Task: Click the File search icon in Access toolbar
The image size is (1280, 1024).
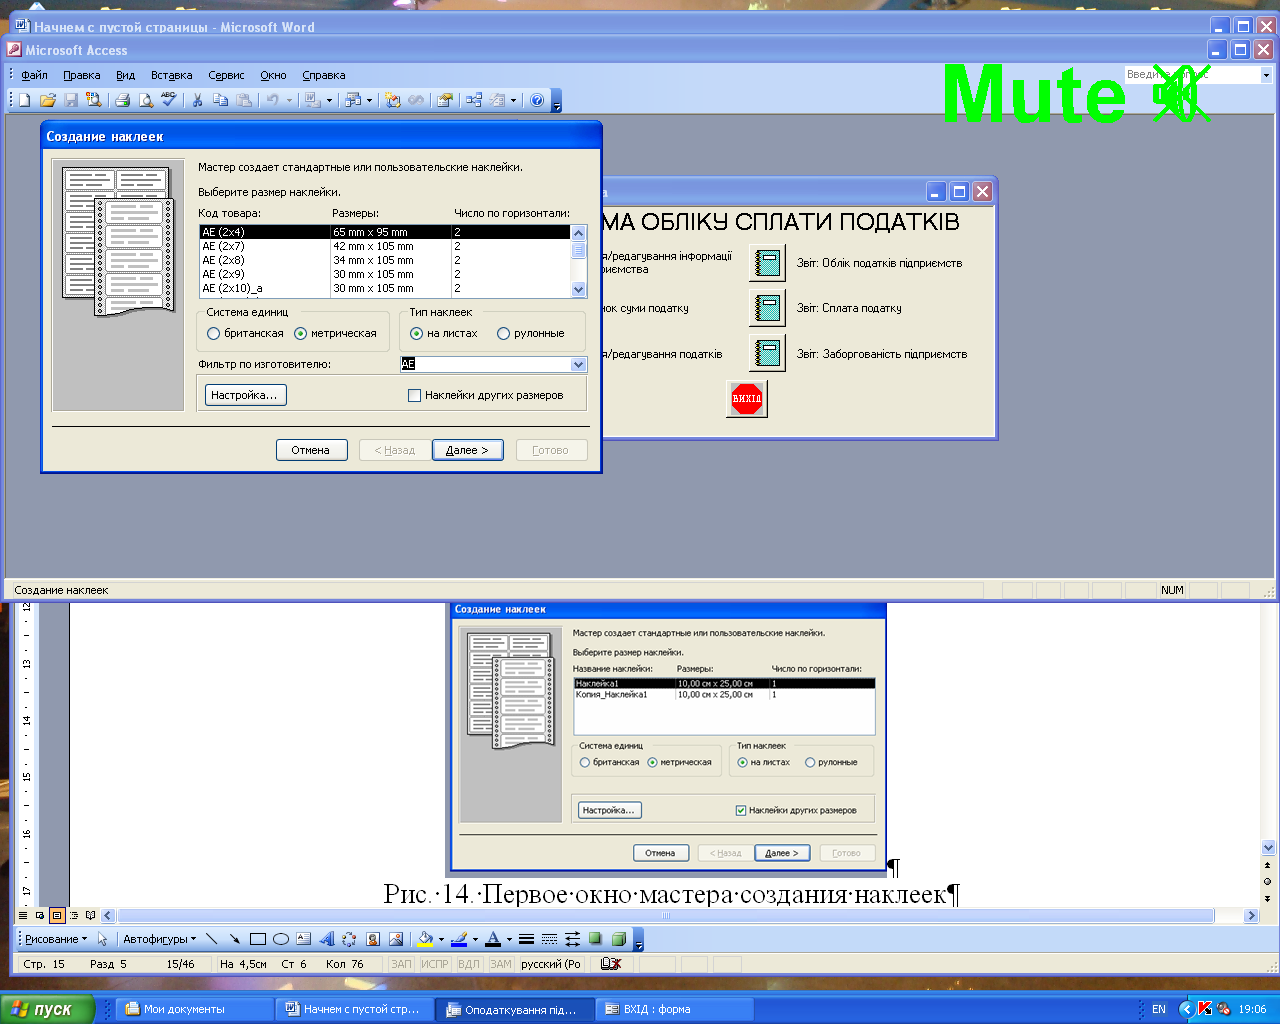Action: [94, 100]
